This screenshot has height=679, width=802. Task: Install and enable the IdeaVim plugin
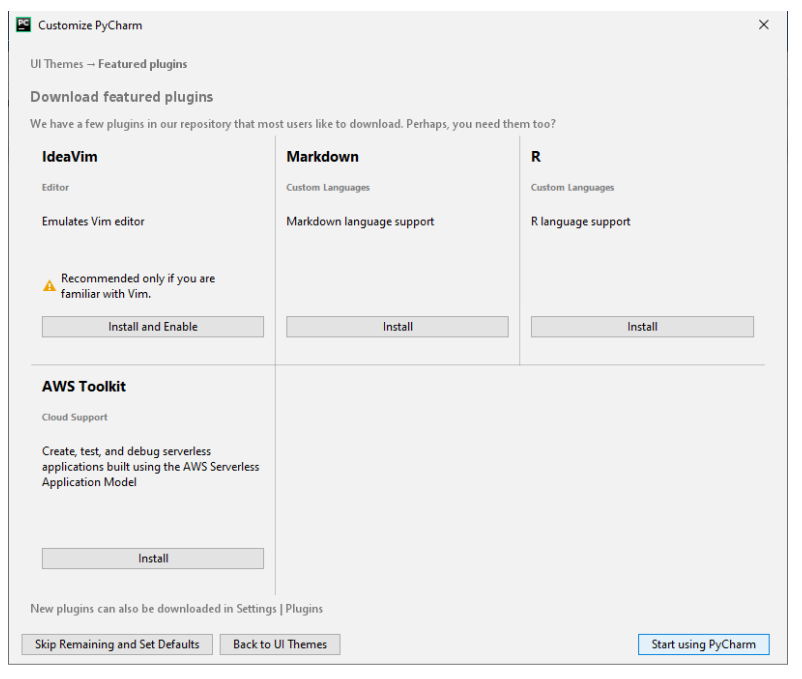pyautogui.click(x=153, y=327)
